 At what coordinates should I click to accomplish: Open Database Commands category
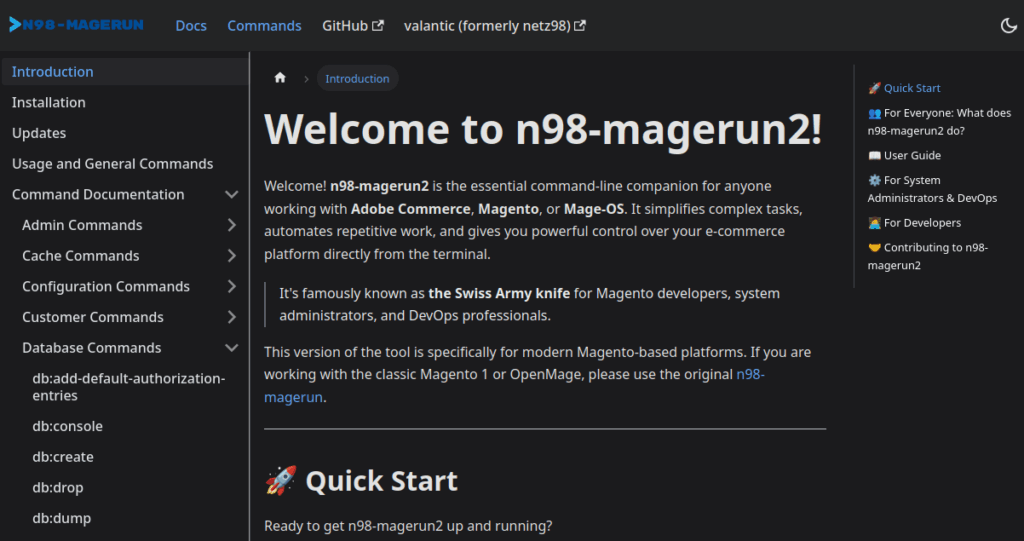click(x=91, y=348)
